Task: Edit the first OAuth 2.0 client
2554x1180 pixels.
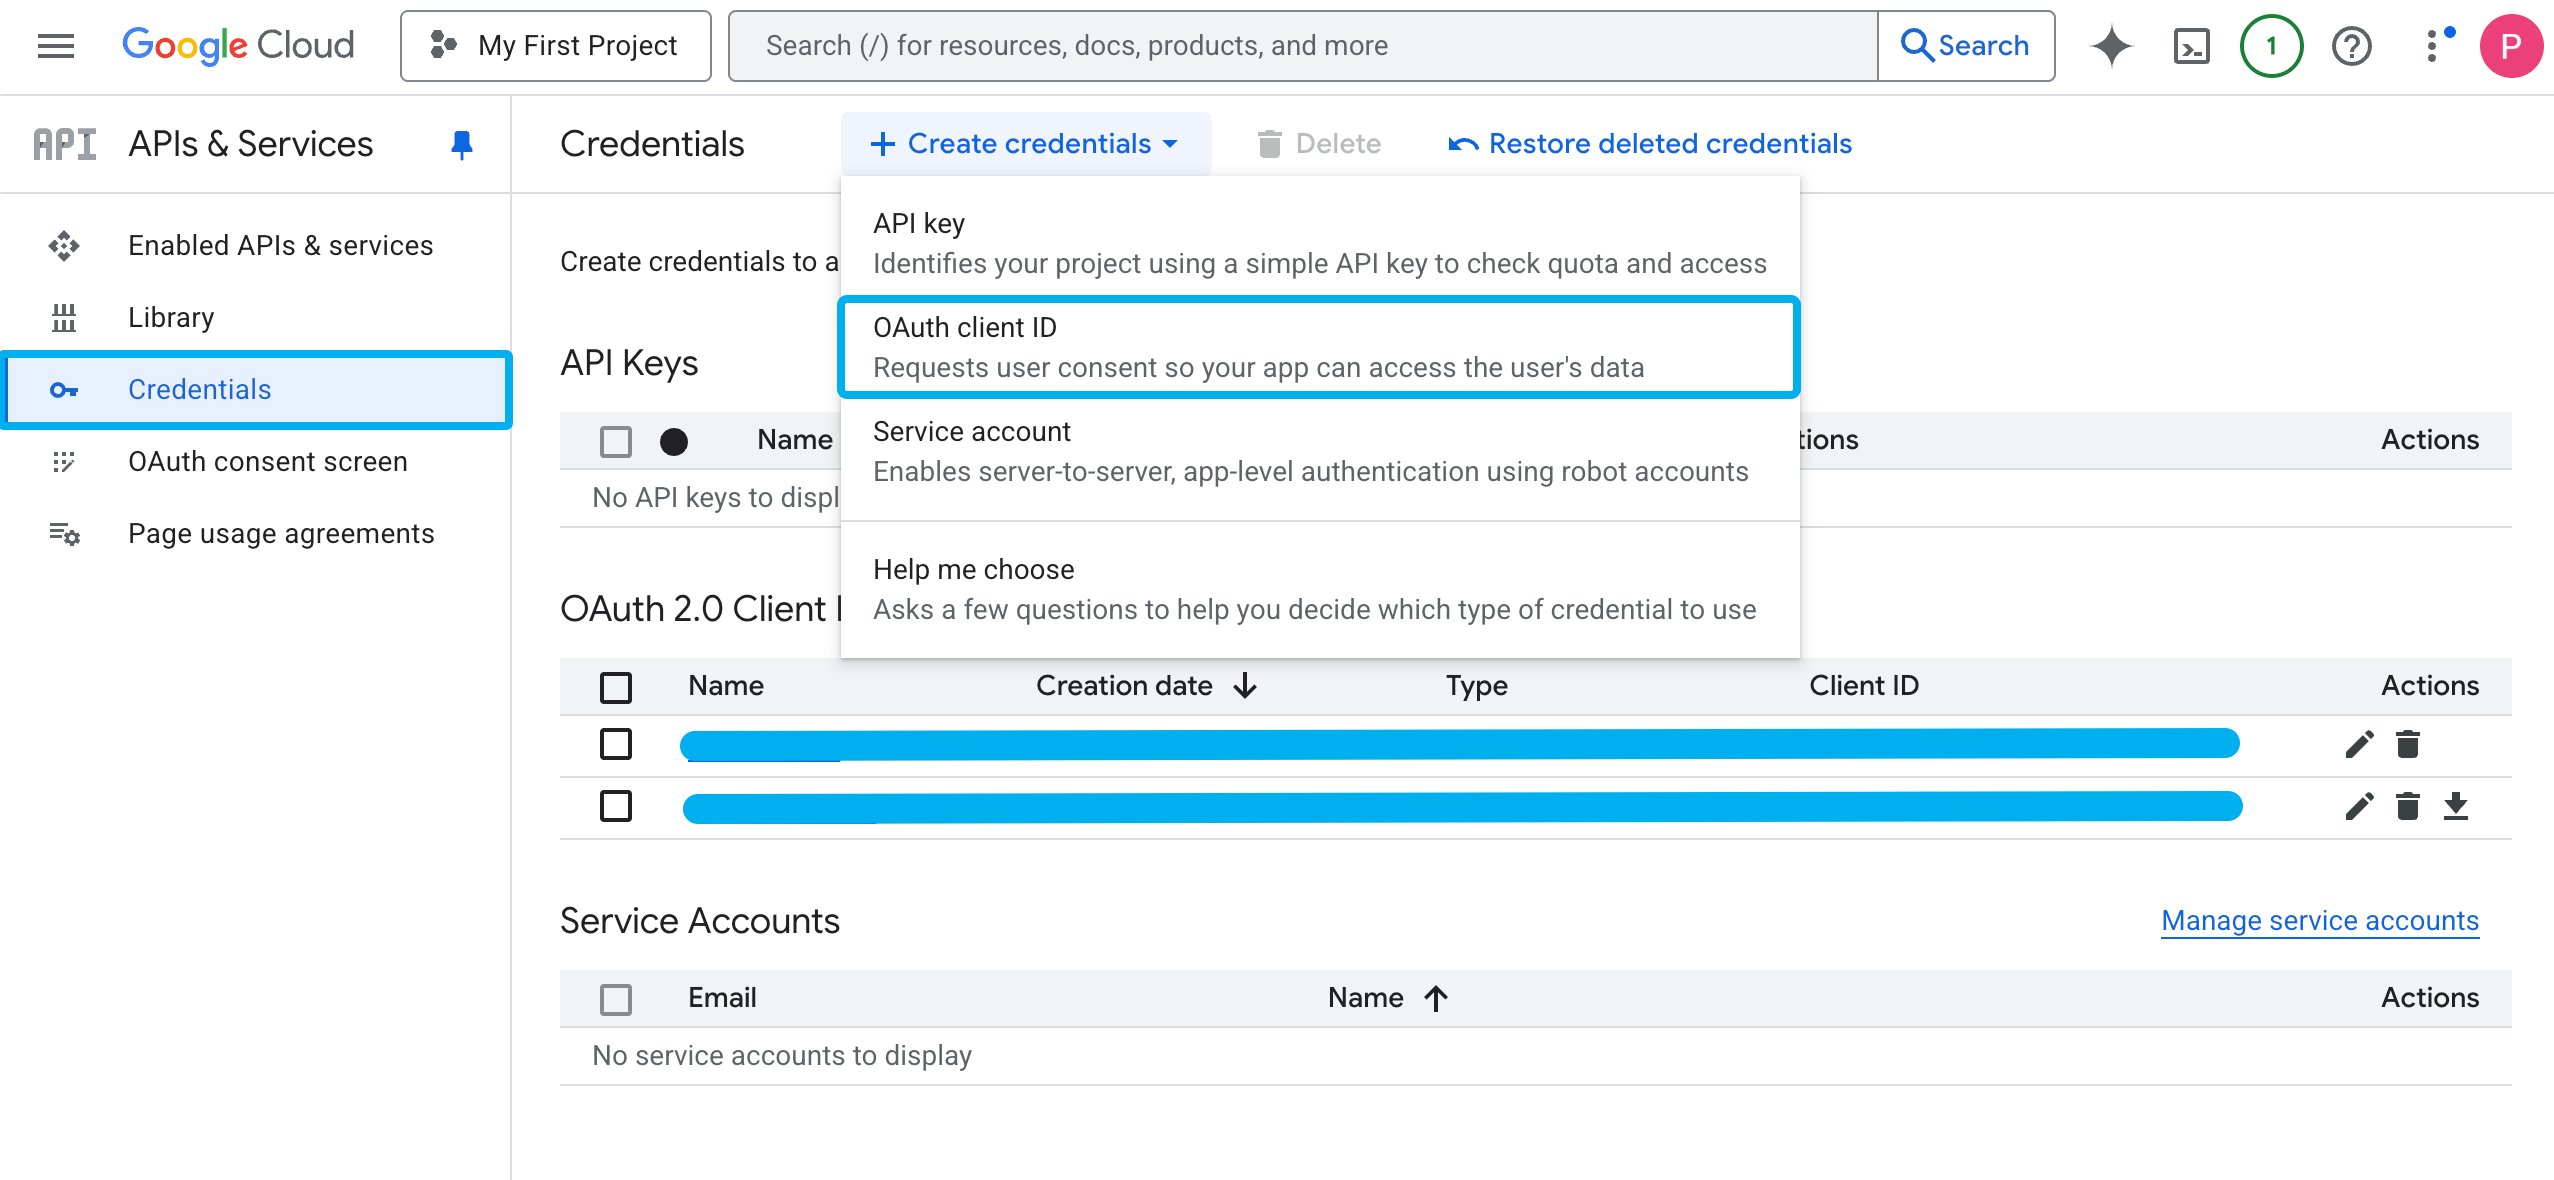Action: [2358, 744]
